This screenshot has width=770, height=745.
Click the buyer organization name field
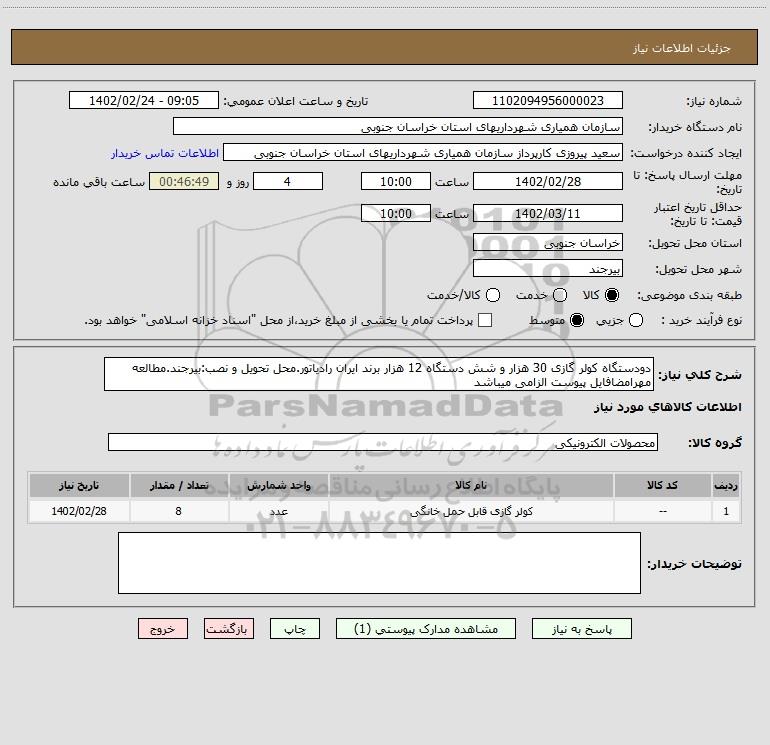tap(398, 126)
